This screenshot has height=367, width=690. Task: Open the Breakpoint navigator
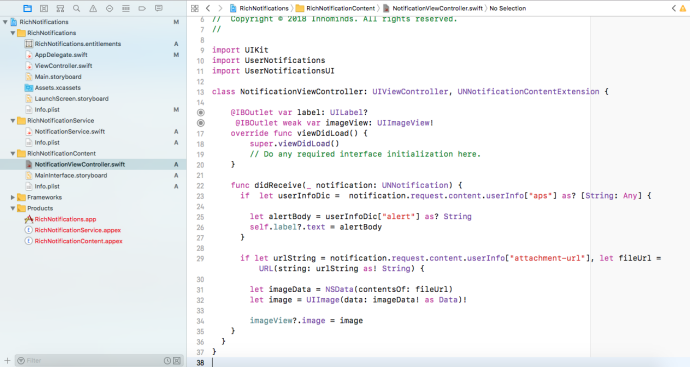click(x=142, y=8)
